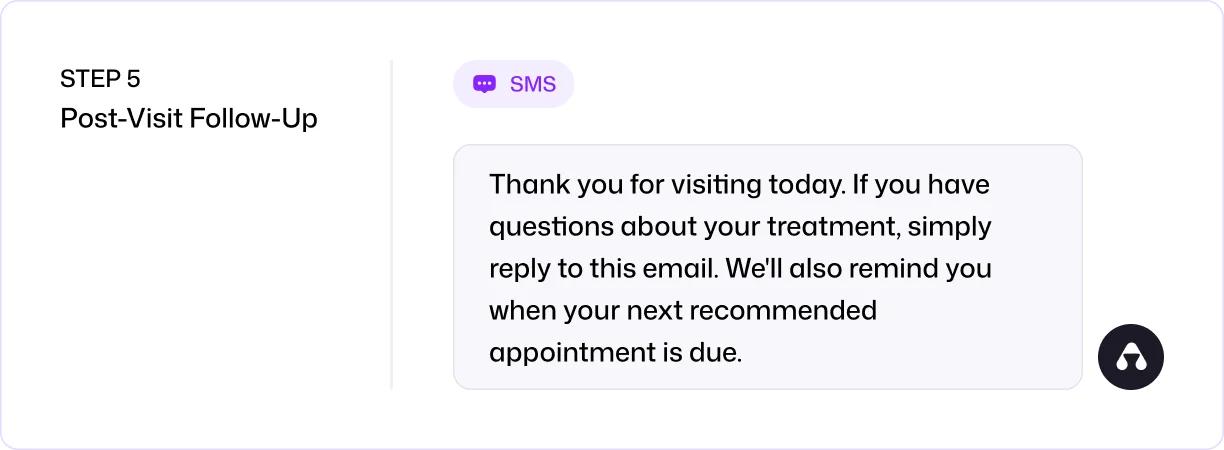Click the phrase 'We'll also remind you'

coord(858,269)
